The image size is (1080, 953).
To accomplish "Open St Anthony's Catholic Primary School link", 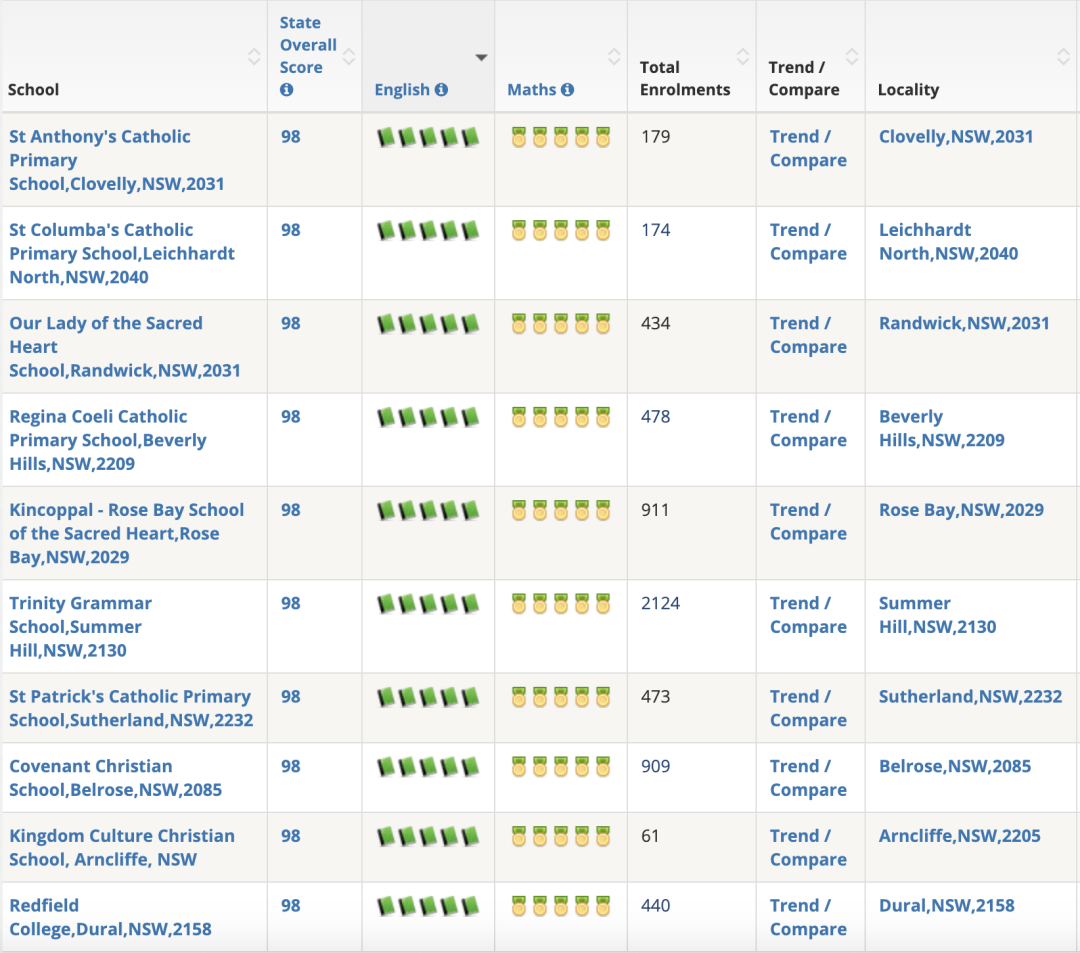I will (116, 160).
